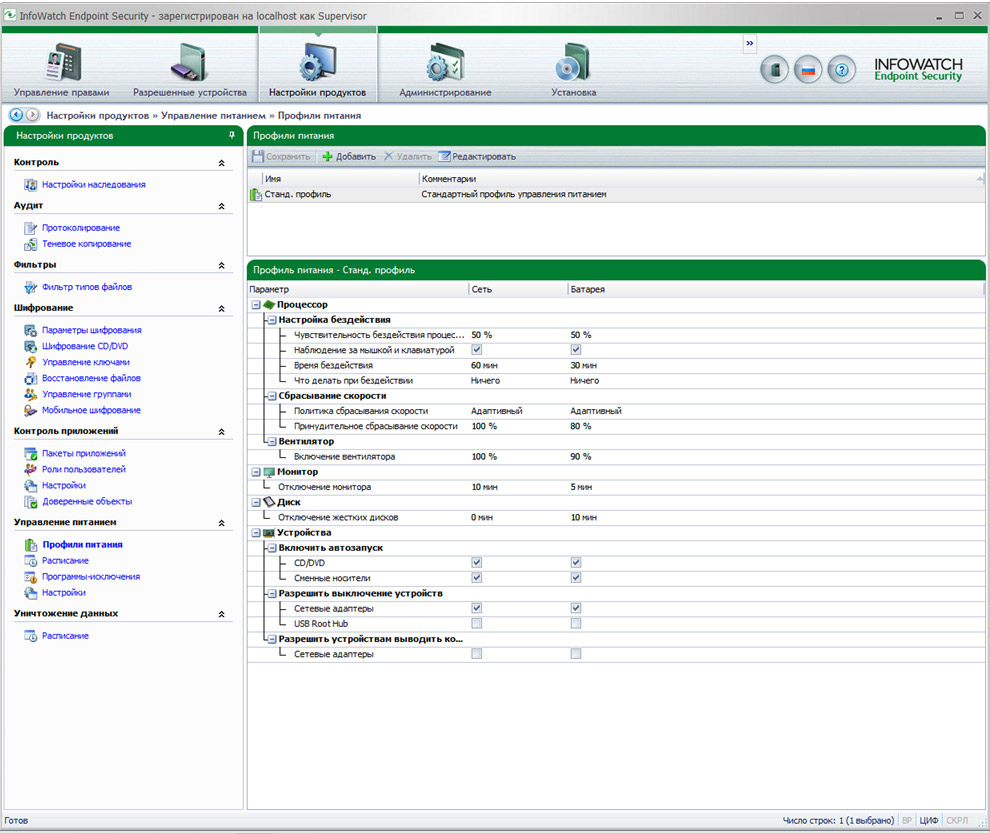The image size is (990, 834).
Task: Click the Управление питанием breadcrumb link
Action: point(213,116)
